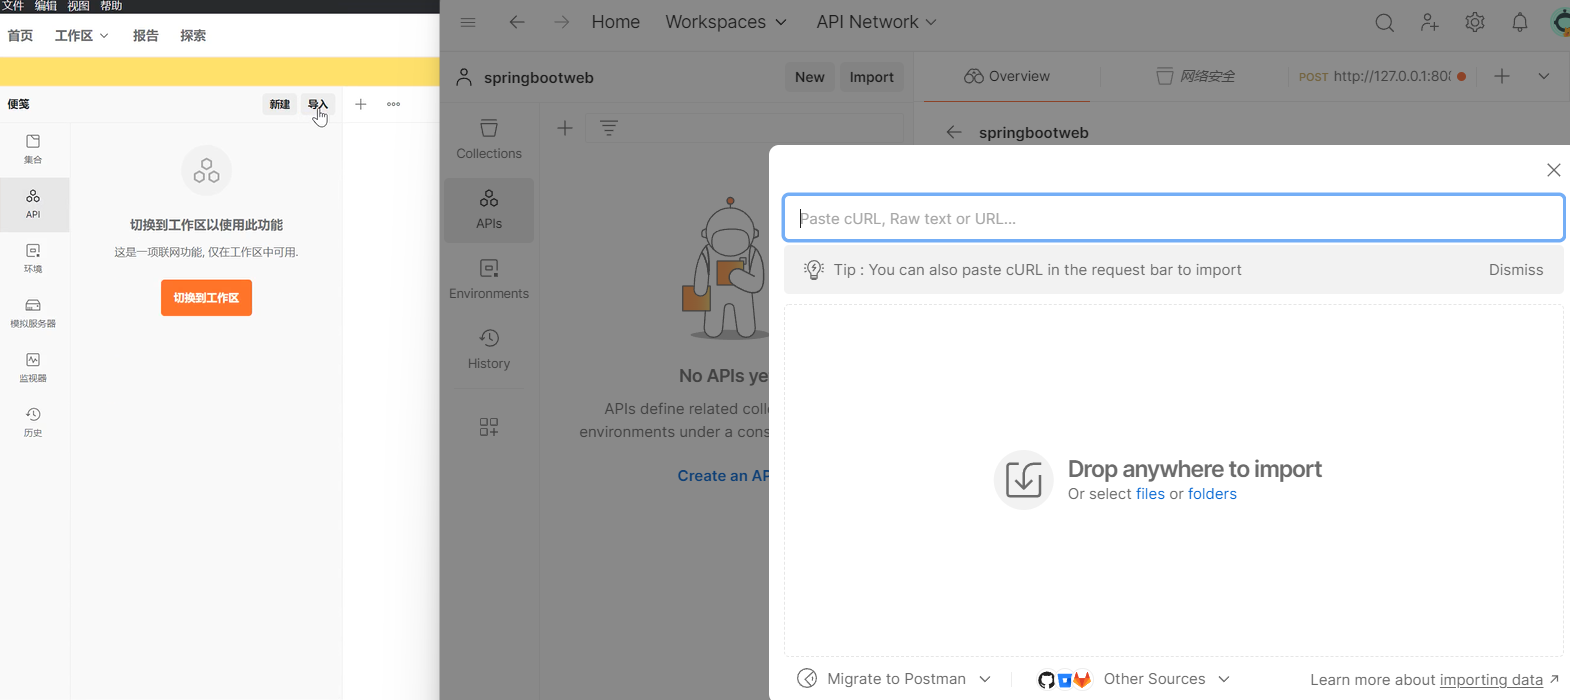Expand the API Network dropdown
This screenshot has height=700, width=1570.
tap(877, 22)
